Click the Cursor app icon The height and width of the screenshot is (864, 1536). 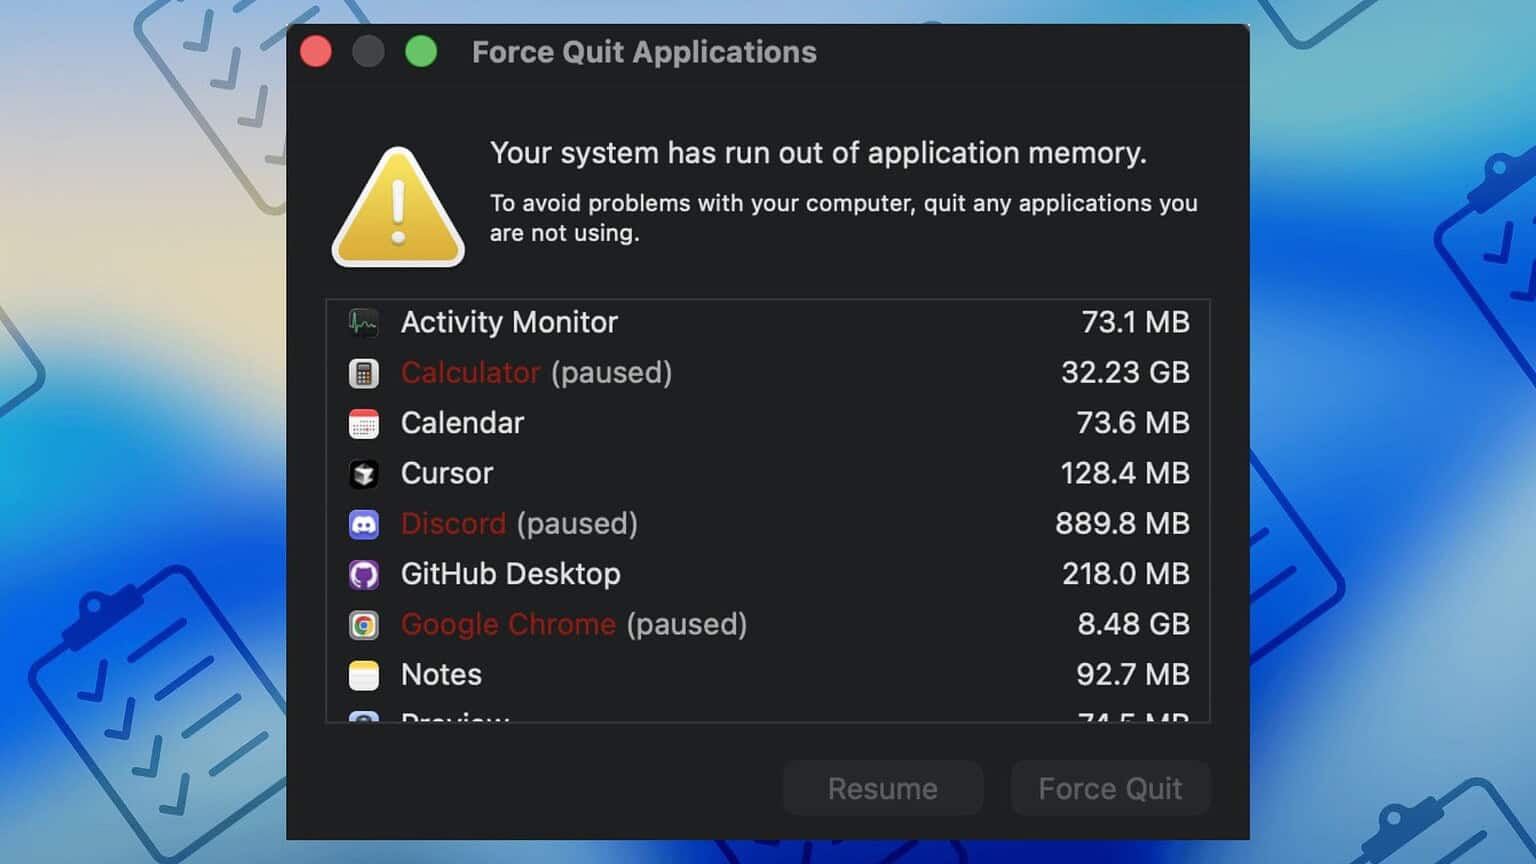tap(363, 473)
